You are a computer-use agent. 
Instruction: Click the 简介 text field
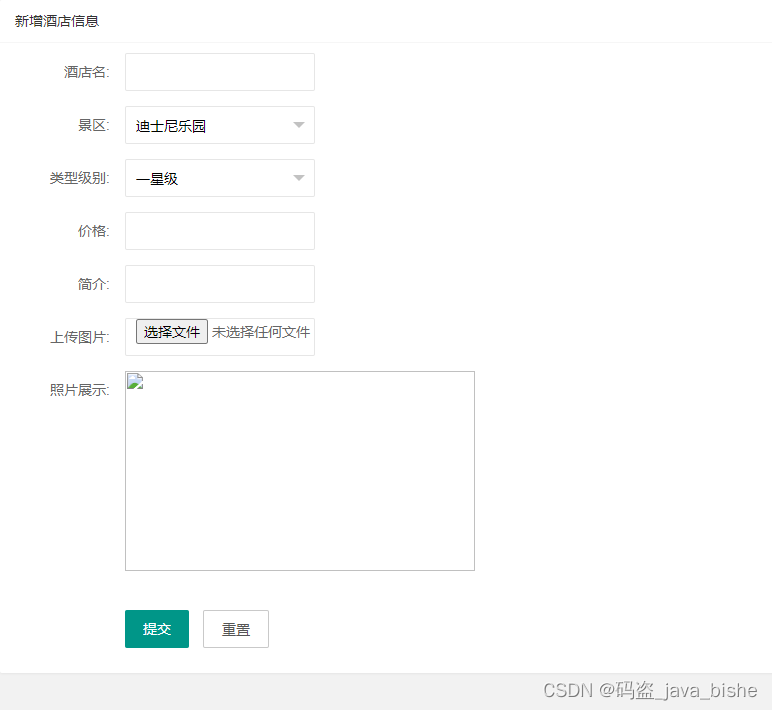point(220,284)
